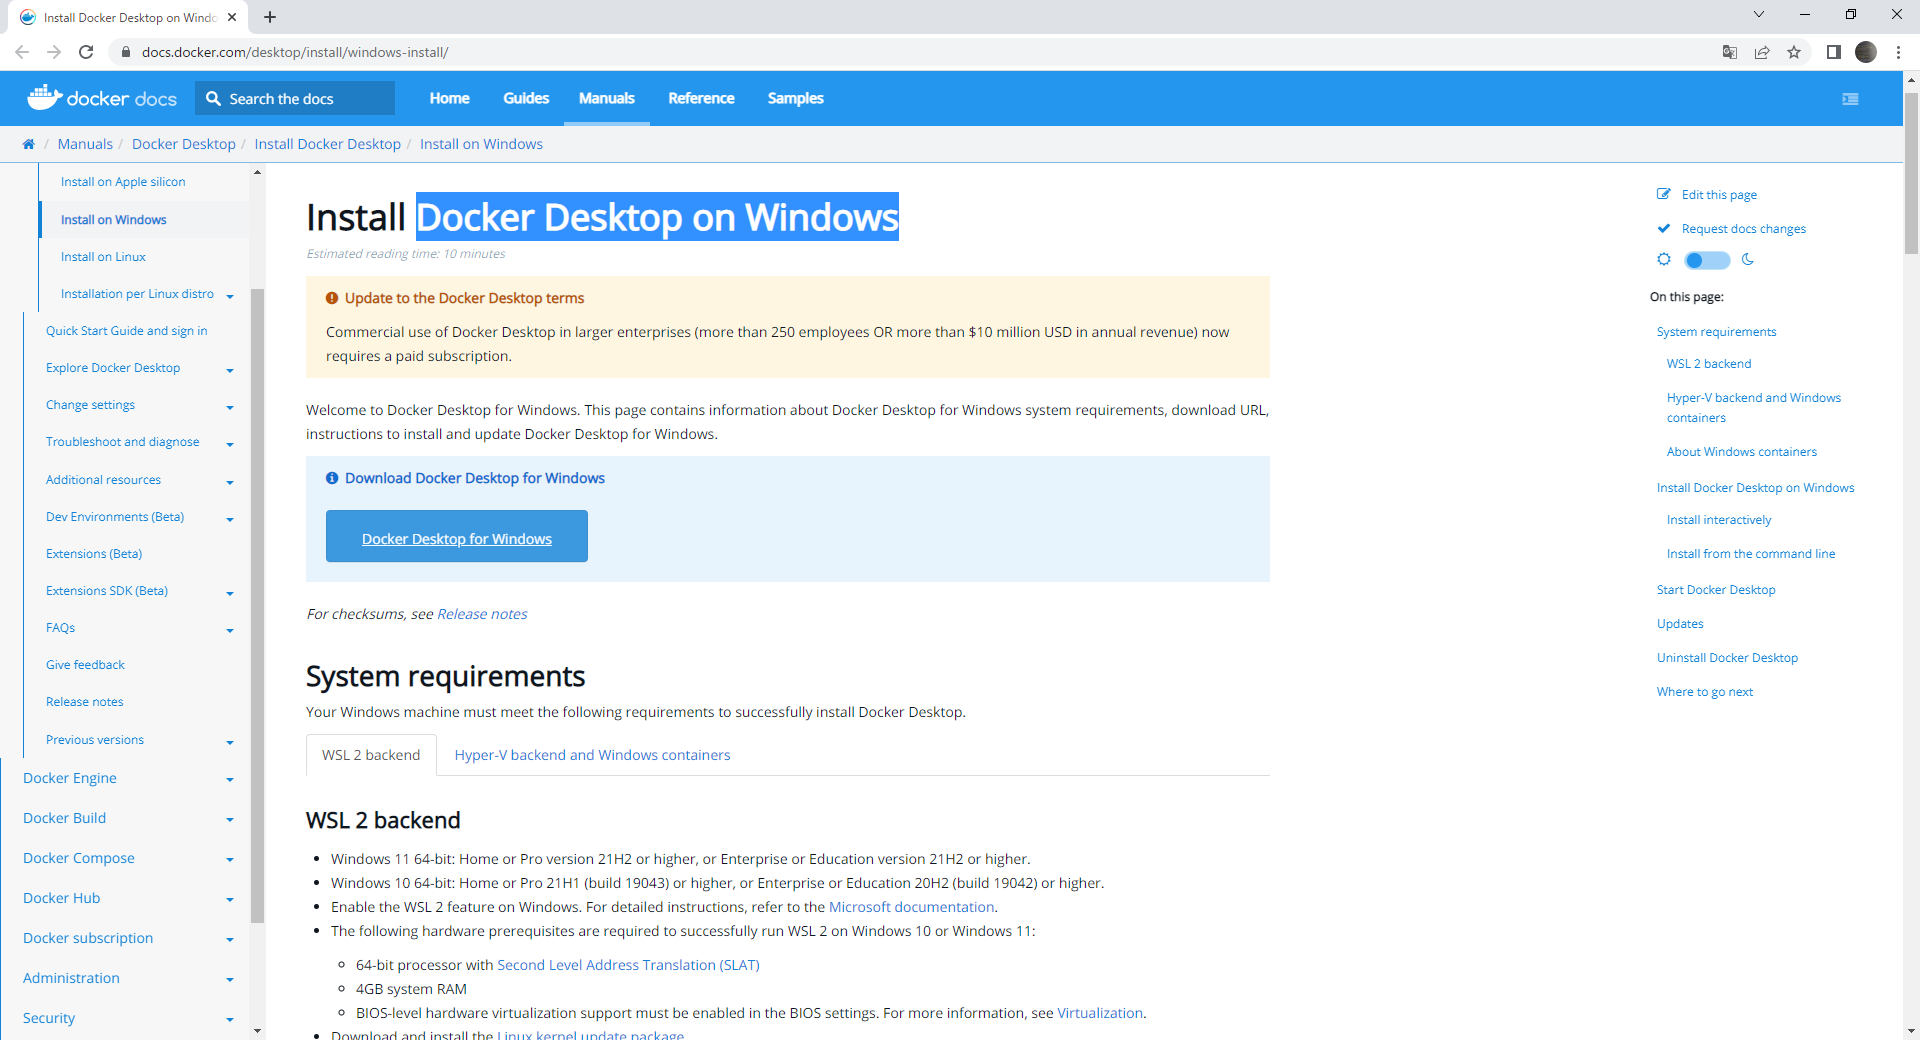Open a new browser tab

(270, 17)
